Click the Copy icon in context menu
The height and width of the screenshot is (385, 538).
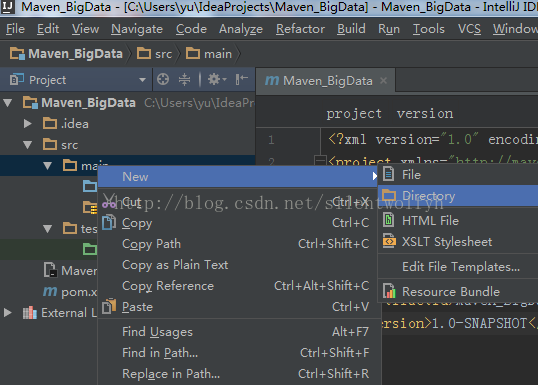pyautogui.click(x=109, y=222)
